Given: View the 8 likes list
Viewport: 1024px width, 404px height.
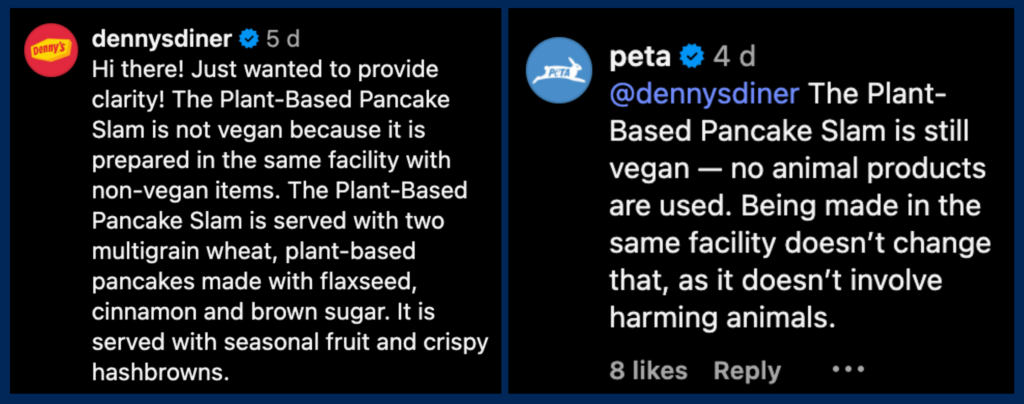Looking at the screenshot, I should point(648,371).
